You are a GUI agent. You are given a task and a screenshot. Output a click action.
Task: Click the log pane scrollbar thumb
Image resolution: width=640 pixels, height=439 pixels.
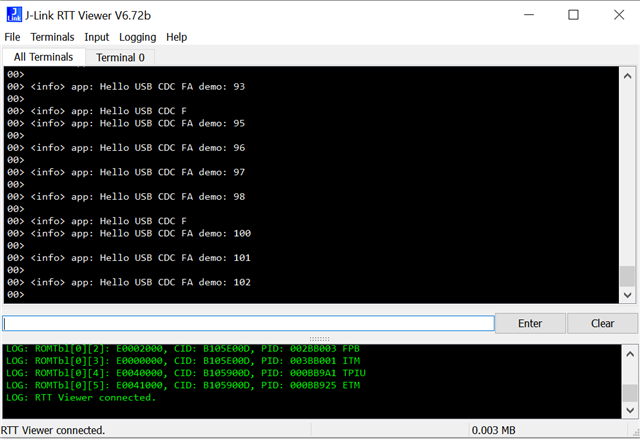(630, 393)
